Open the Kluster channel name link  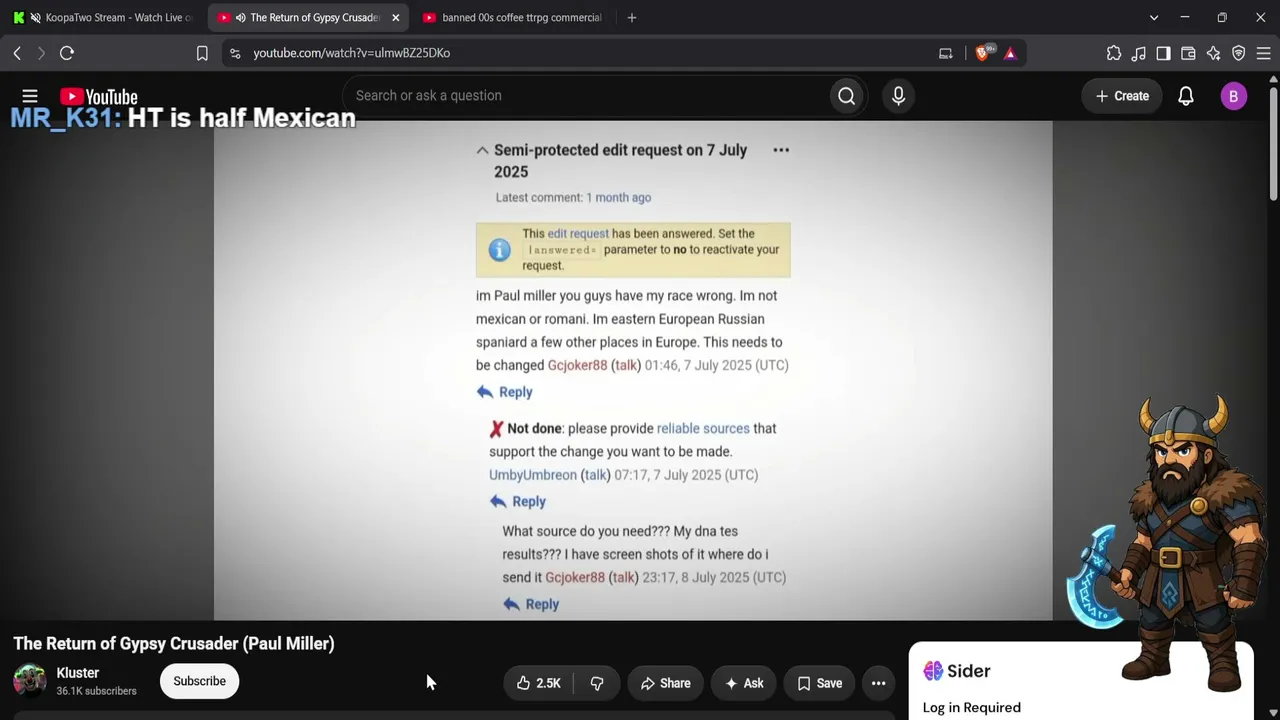pos(78,673)
